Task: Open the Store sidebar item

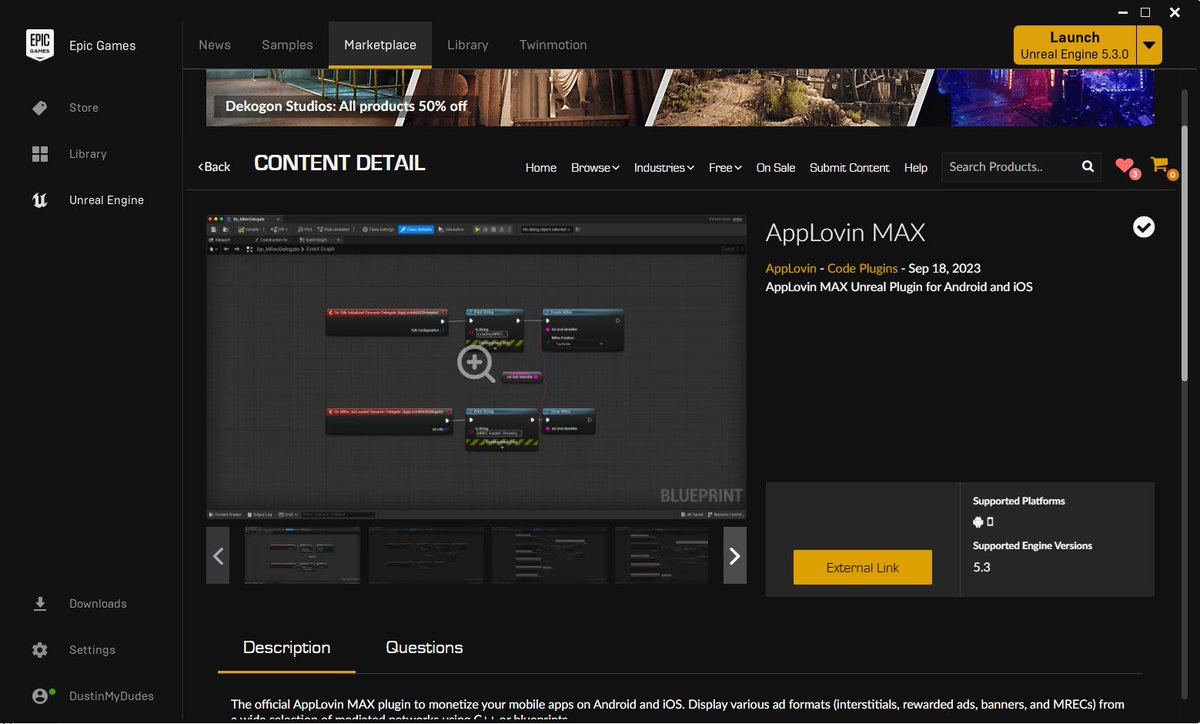Action: (x=66, y=108)
